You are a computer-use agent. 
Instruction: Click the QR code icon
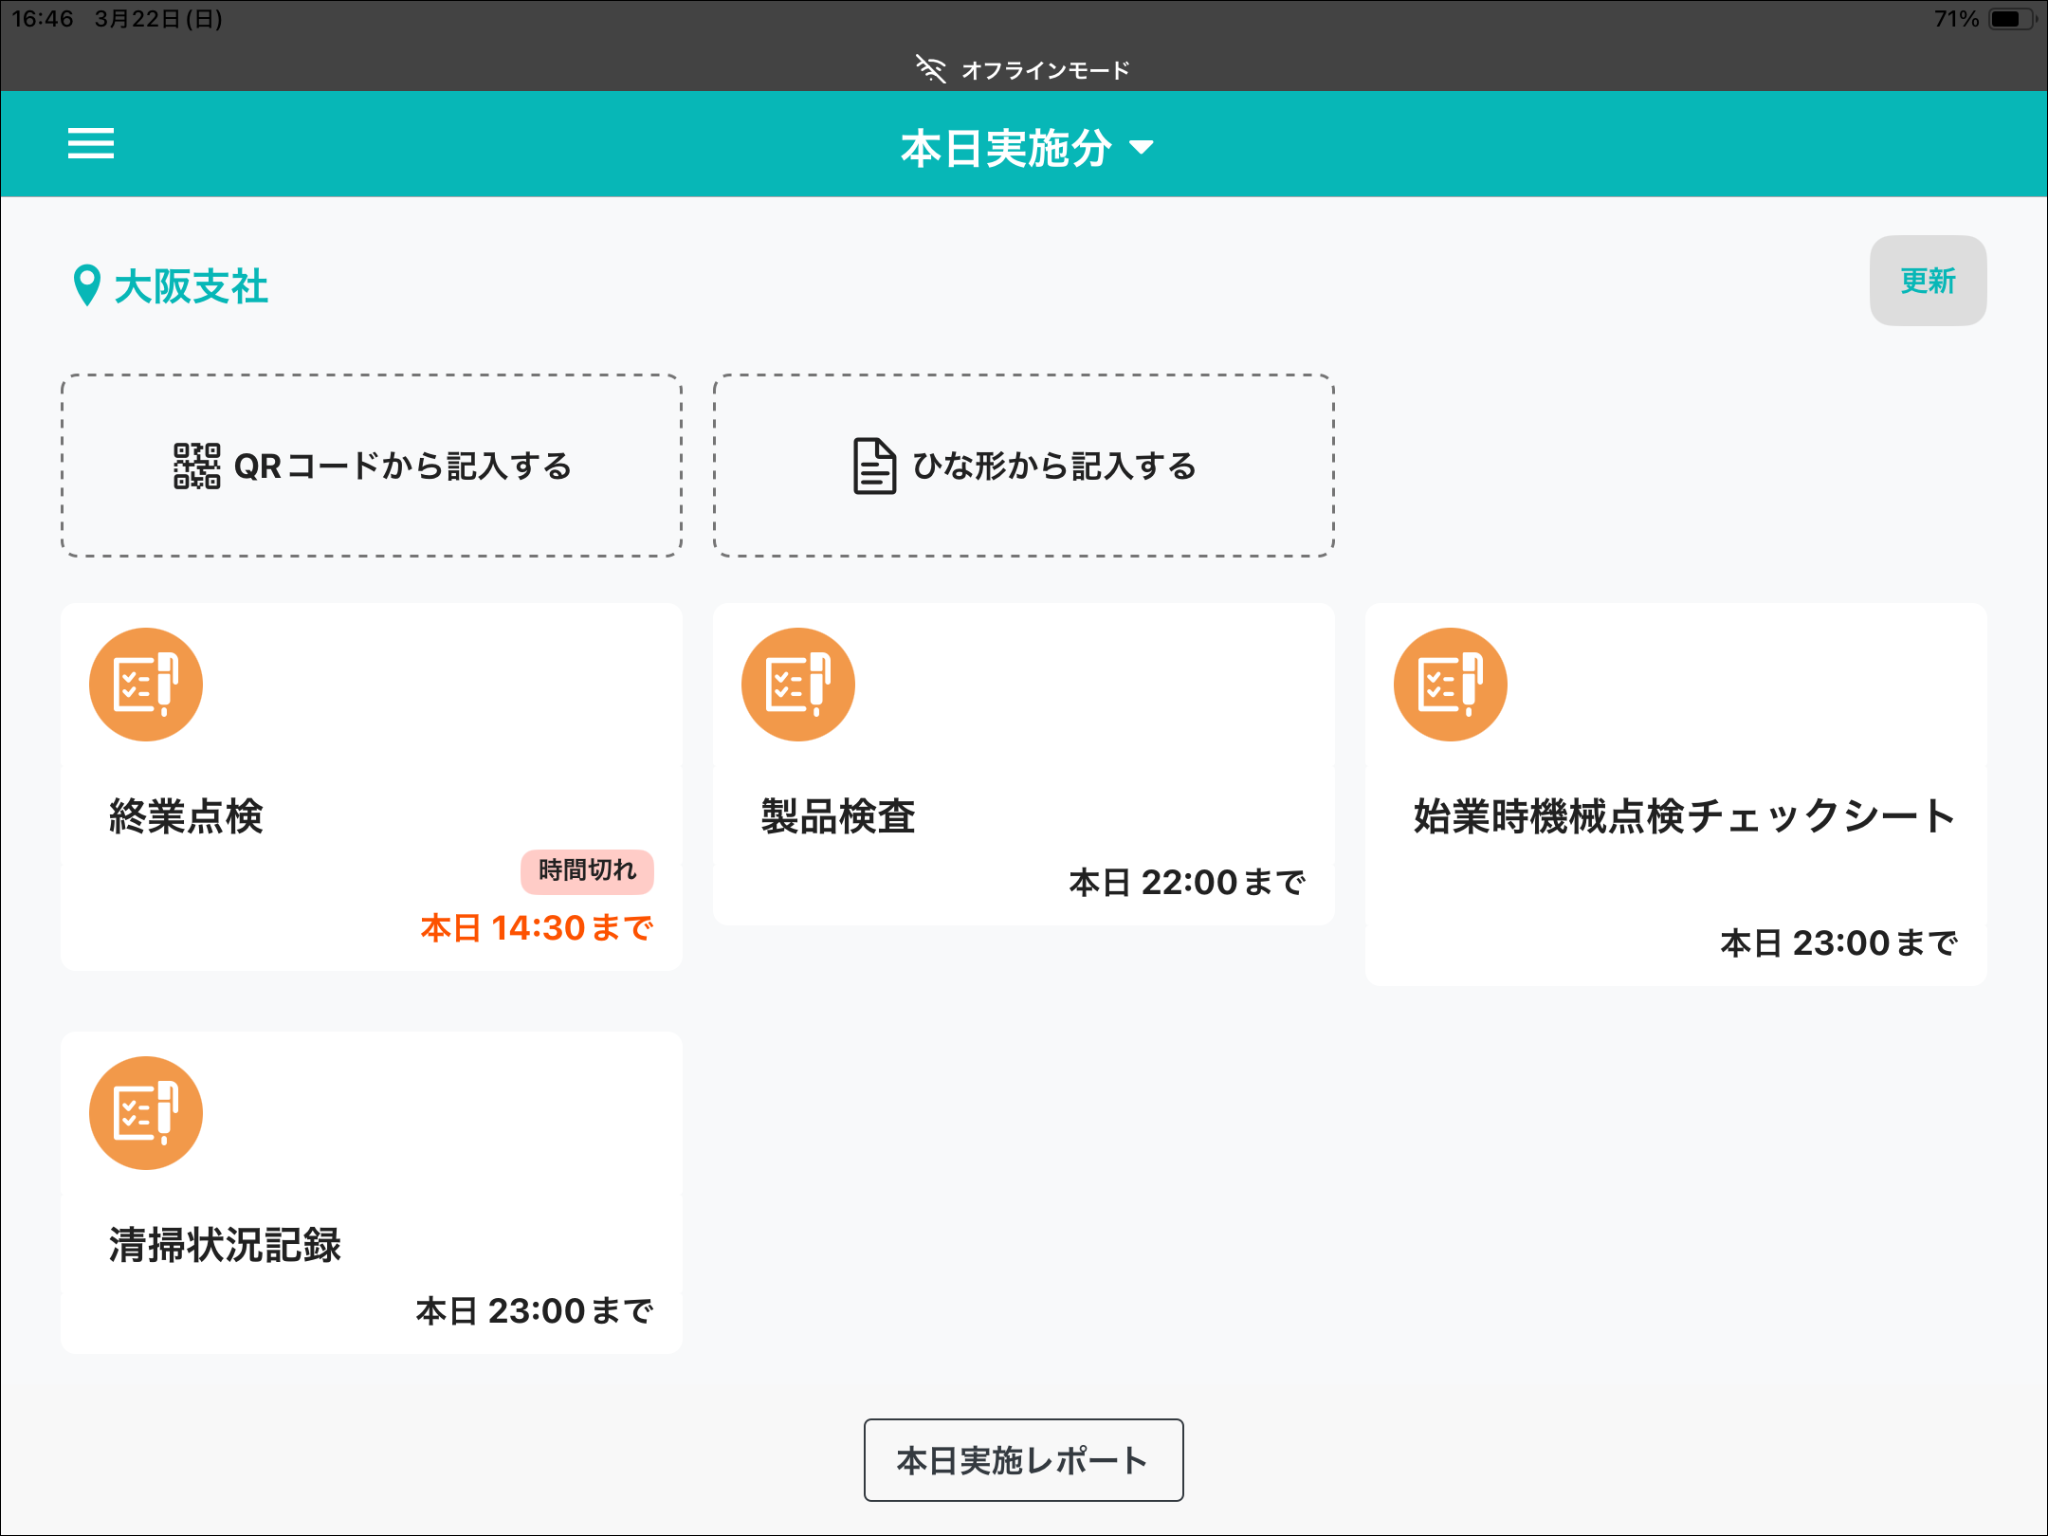(196, 466)
